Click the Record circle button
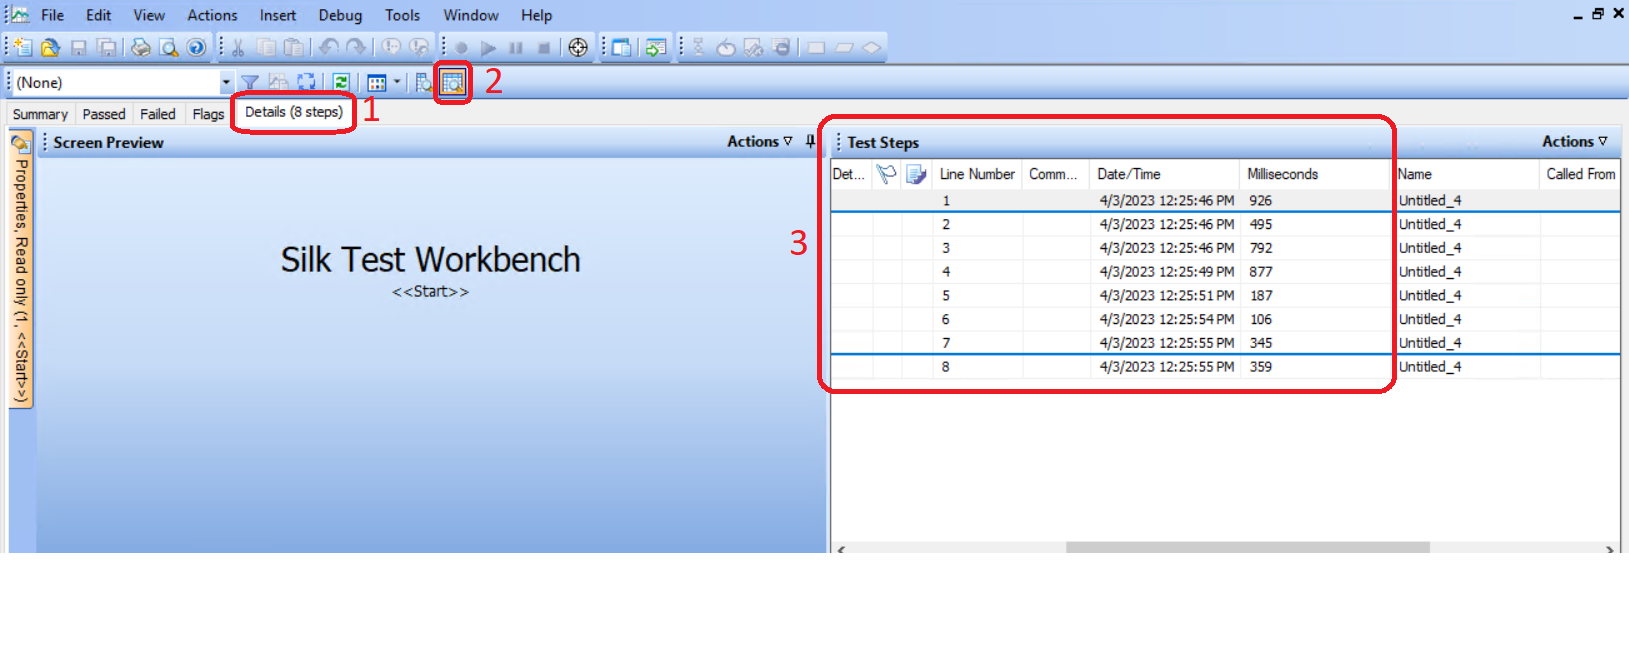This screenshot has width=1629, height=648. 461,48
